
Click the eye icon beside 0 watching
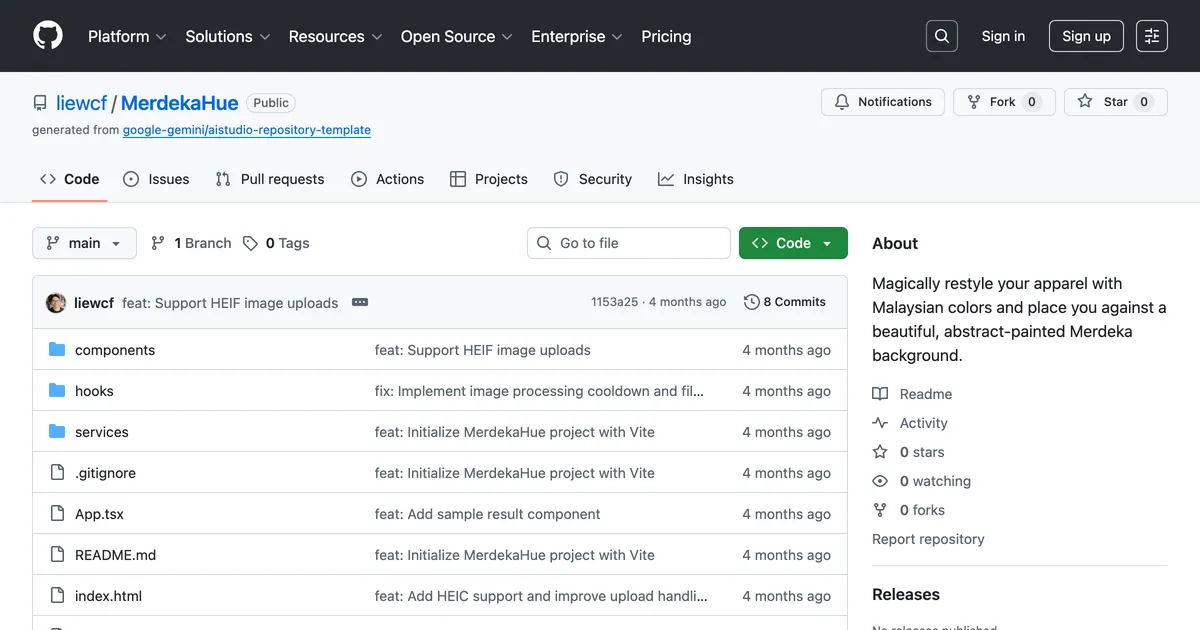pyautogui.click(x=879, y=481)
